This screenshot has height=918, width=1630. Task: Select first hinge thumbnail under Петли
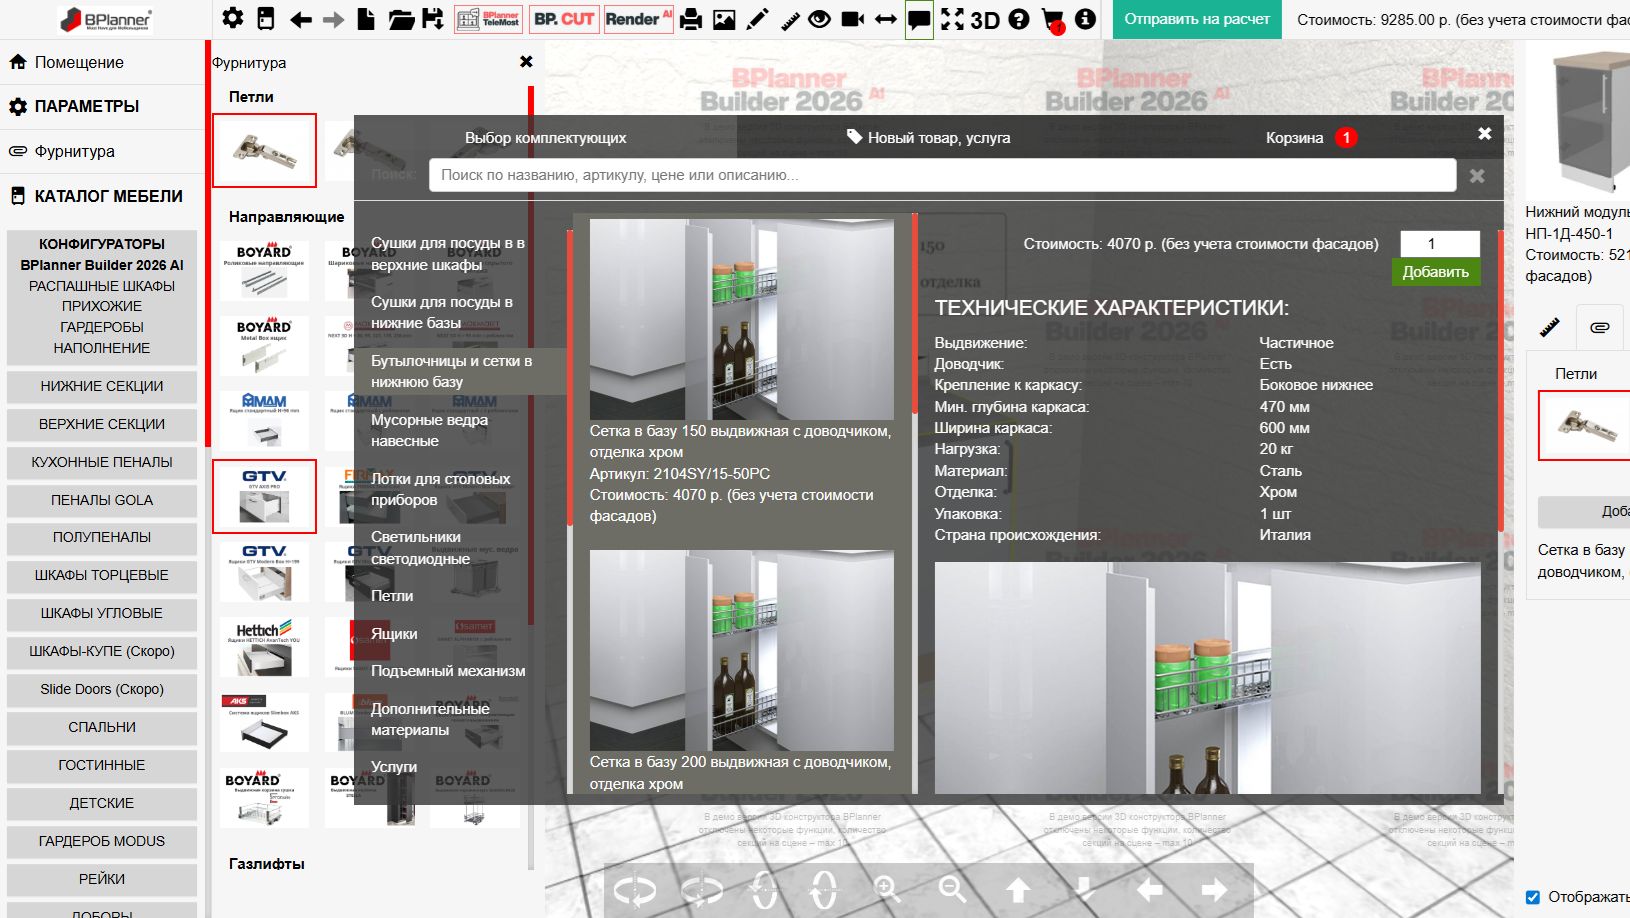click(264, 150)
